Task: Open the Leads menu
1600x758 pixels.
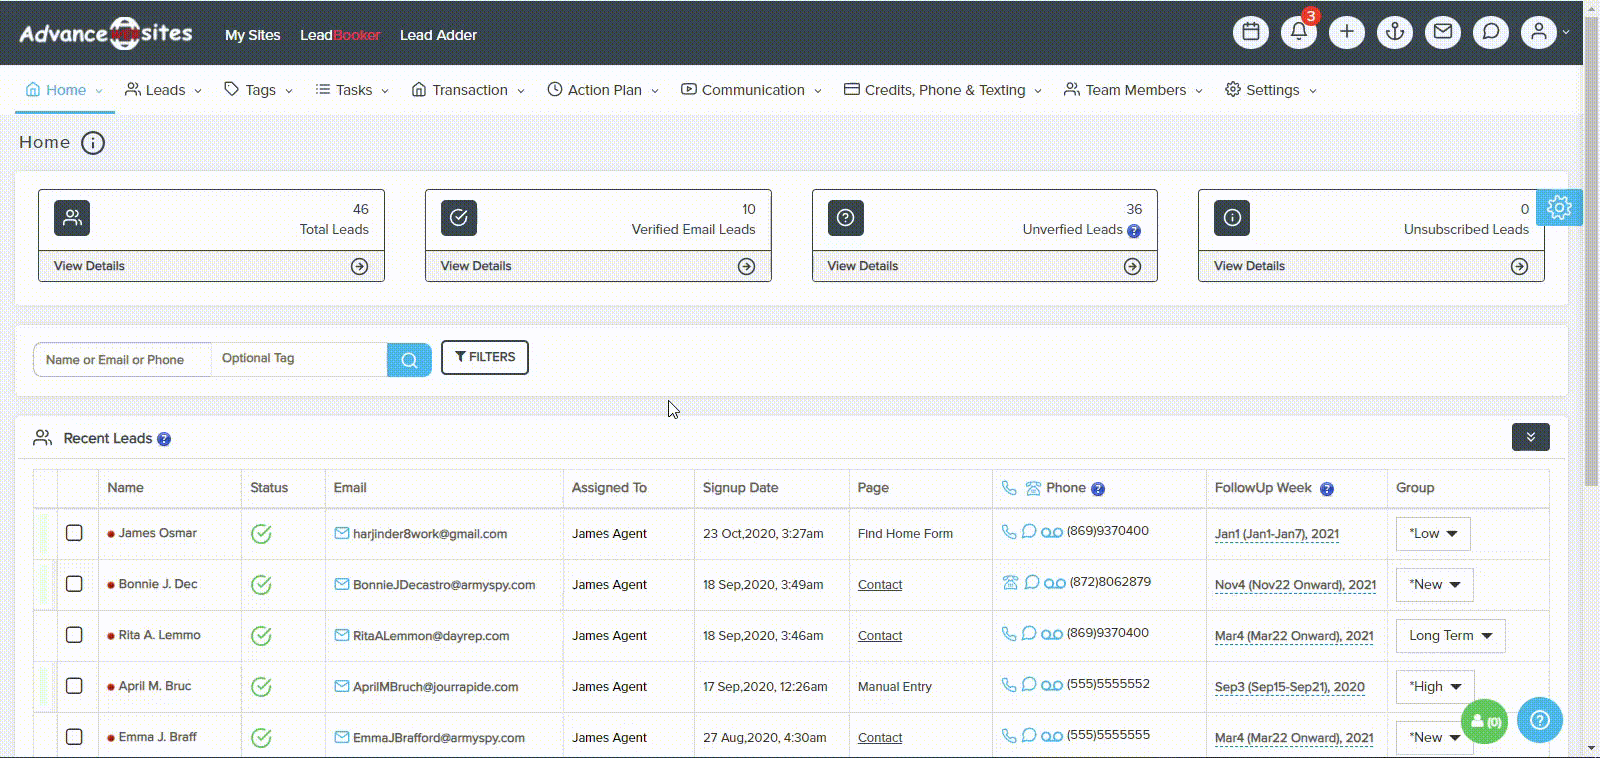Action: (164, 90)
